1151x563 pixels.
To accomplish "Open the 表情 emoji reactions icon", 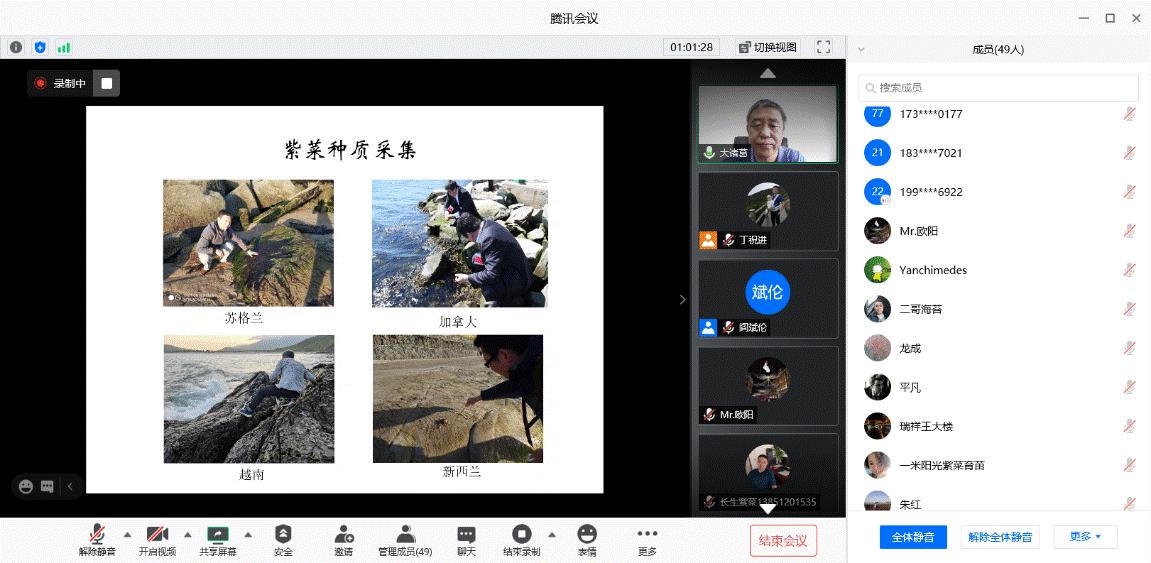I will click(587, 539).
